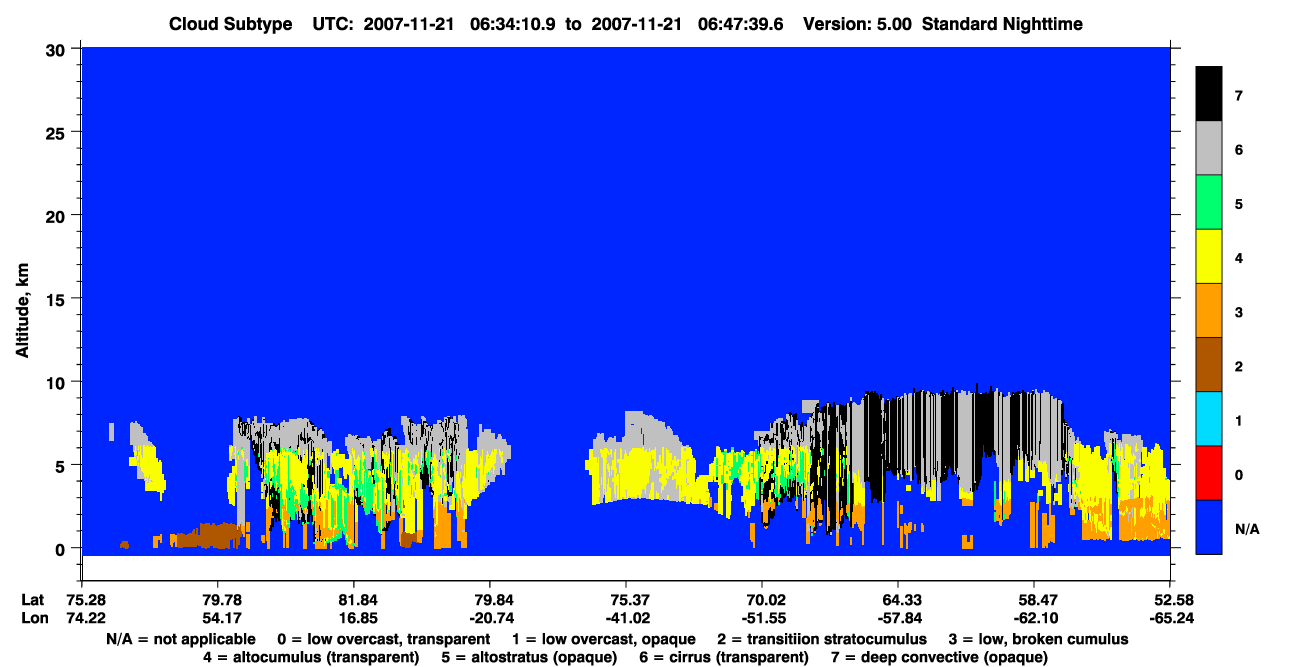
Task: Click the yellow altocumulus colorbar segment
Action: point(1209,257)
